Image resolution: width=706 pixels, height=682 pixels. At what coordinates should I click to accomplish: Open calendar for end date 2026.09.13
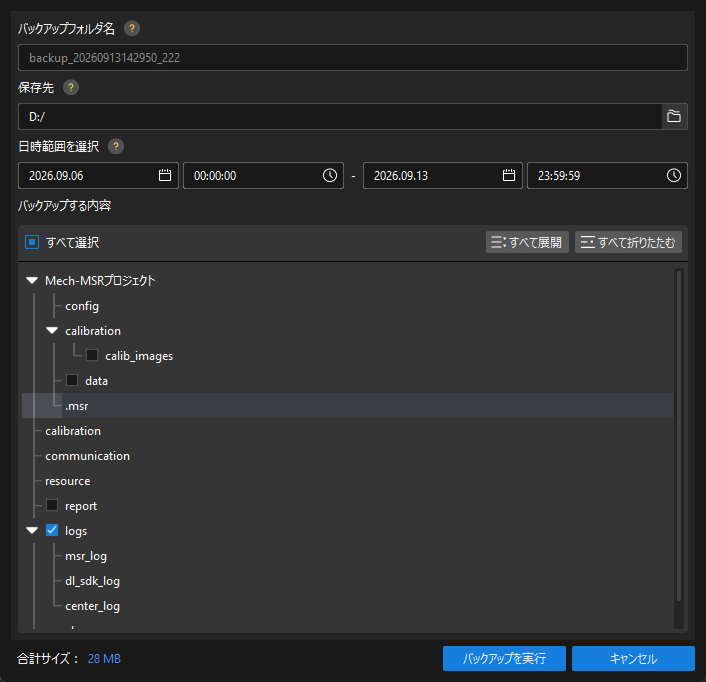click(x=509, y=175)
